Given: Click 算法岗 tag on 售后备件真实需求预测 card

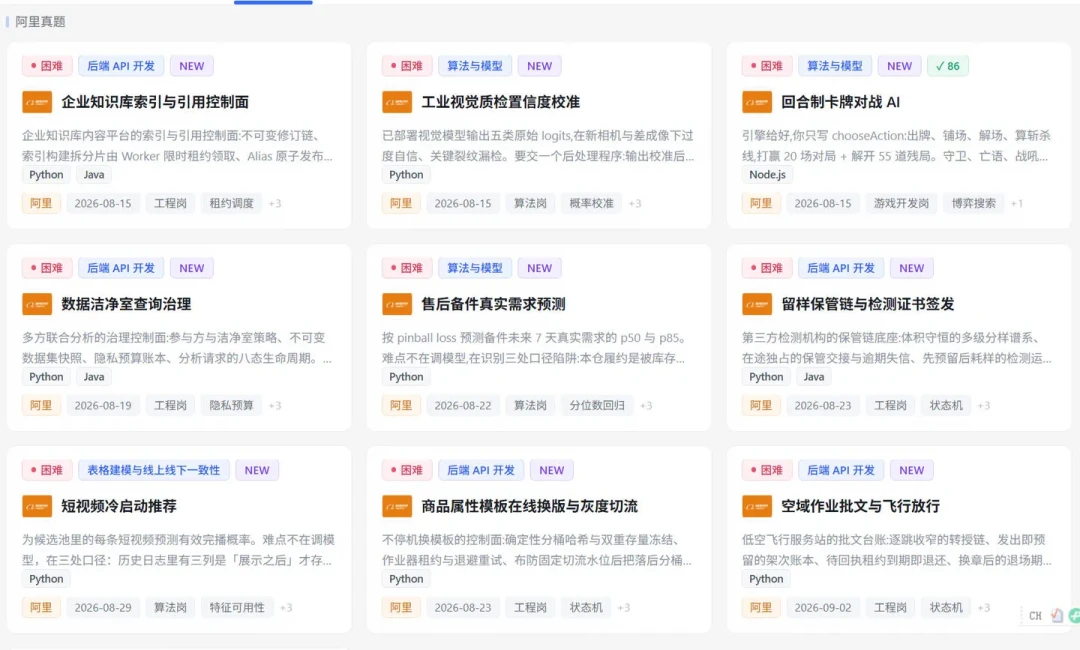Looking at the screenshot, I should click(530, 406).
